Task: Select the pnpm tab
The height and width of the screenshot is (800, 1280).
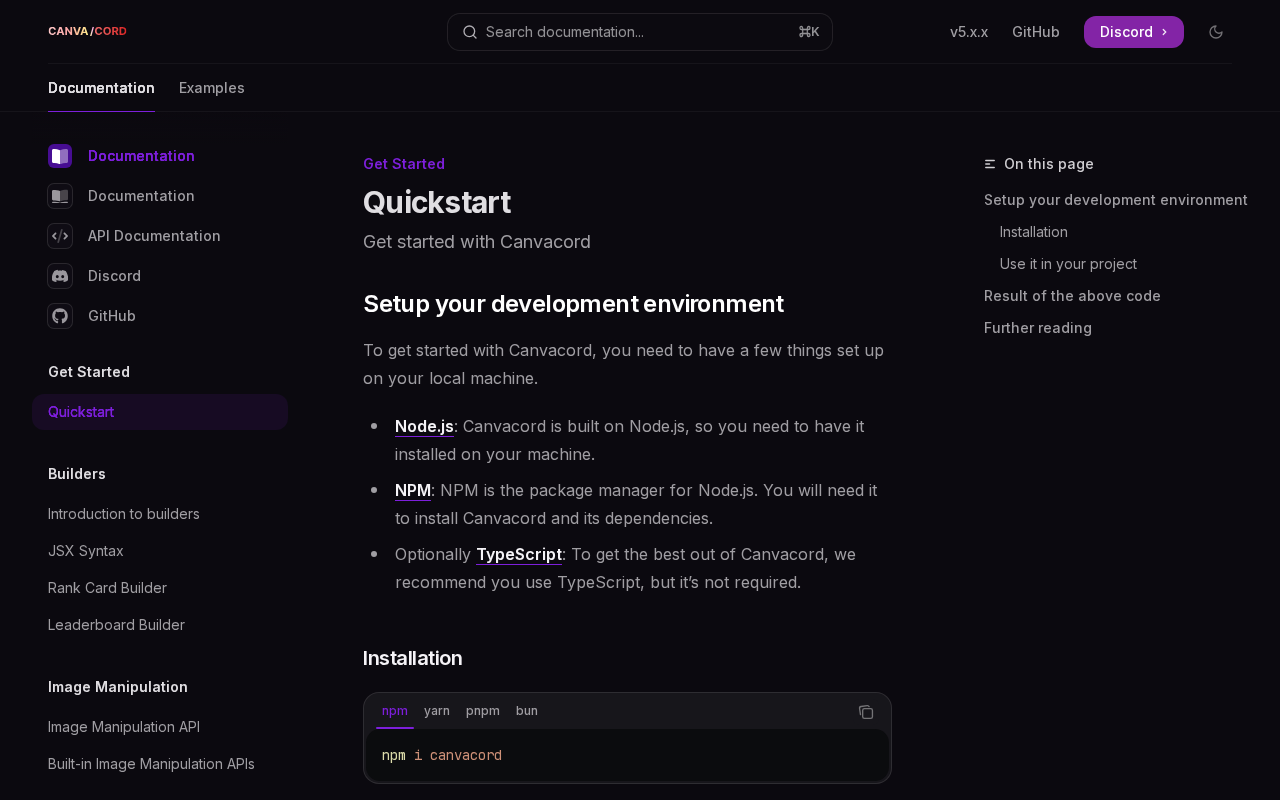Action: click(483, 711)
